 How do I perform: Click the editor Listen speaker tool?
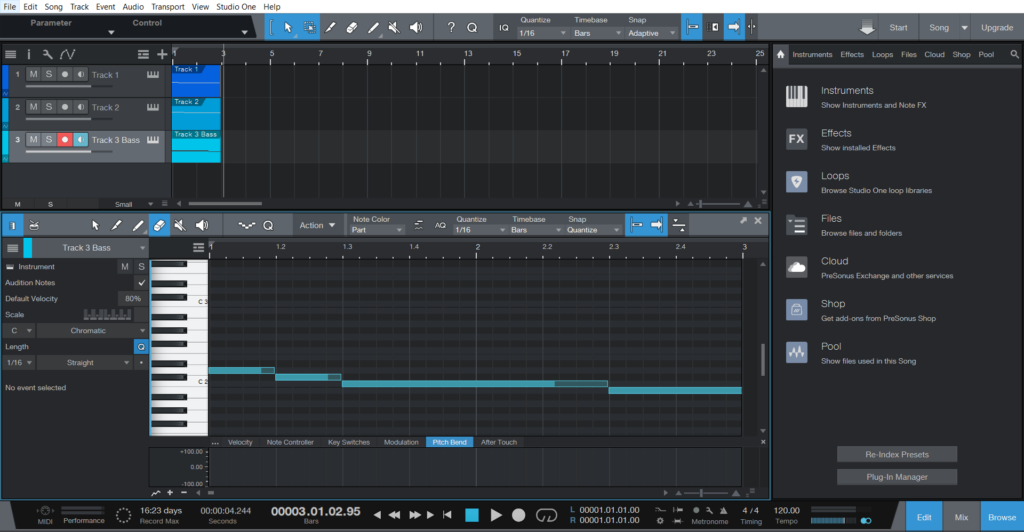[202, 225]
